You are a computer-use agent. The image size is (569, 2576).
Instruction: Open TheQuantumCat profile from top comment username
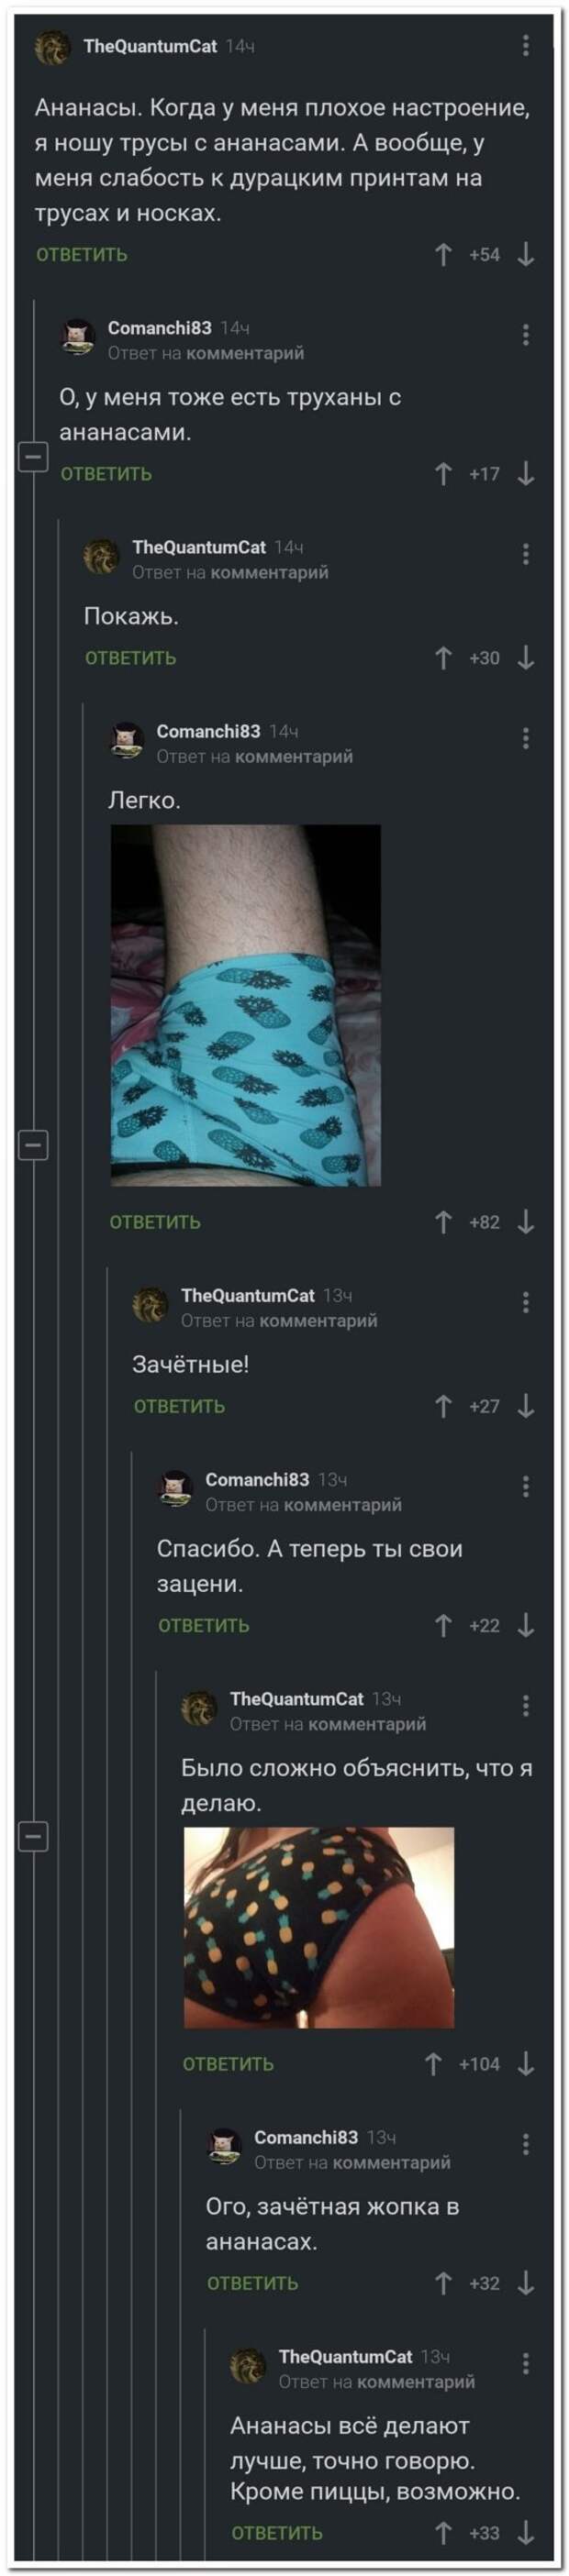pos(150,46)
